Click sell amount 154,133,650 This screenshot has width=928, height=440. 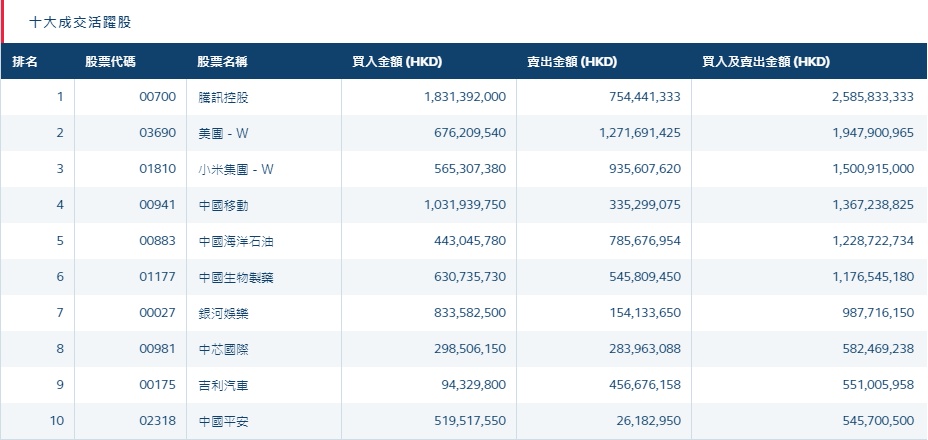[645, 313]
